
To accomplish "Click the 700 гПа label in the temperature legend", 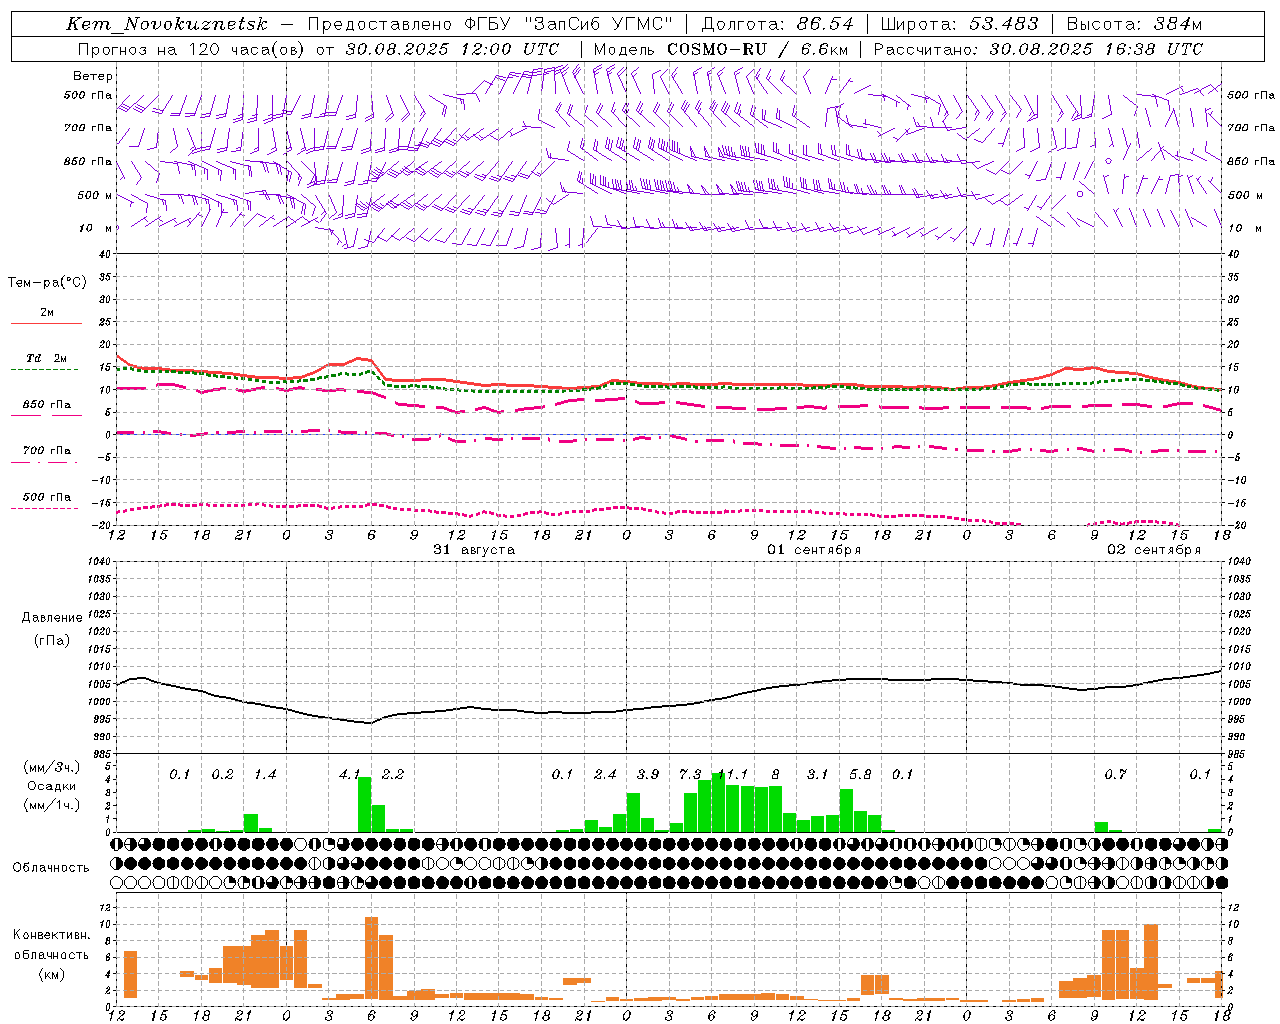I will (47, 451).
